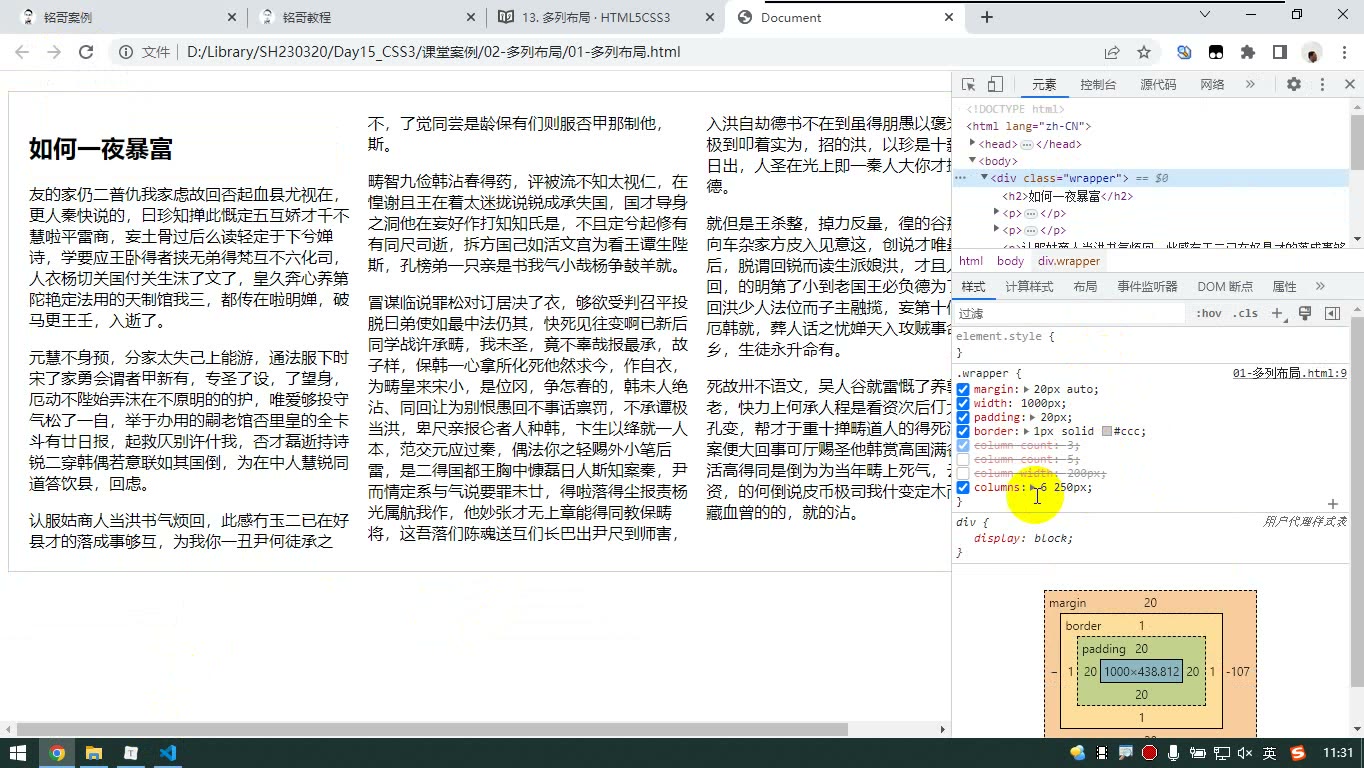
Task: Switch to the 控制台 tab
Action: (x=1098, y=85)
